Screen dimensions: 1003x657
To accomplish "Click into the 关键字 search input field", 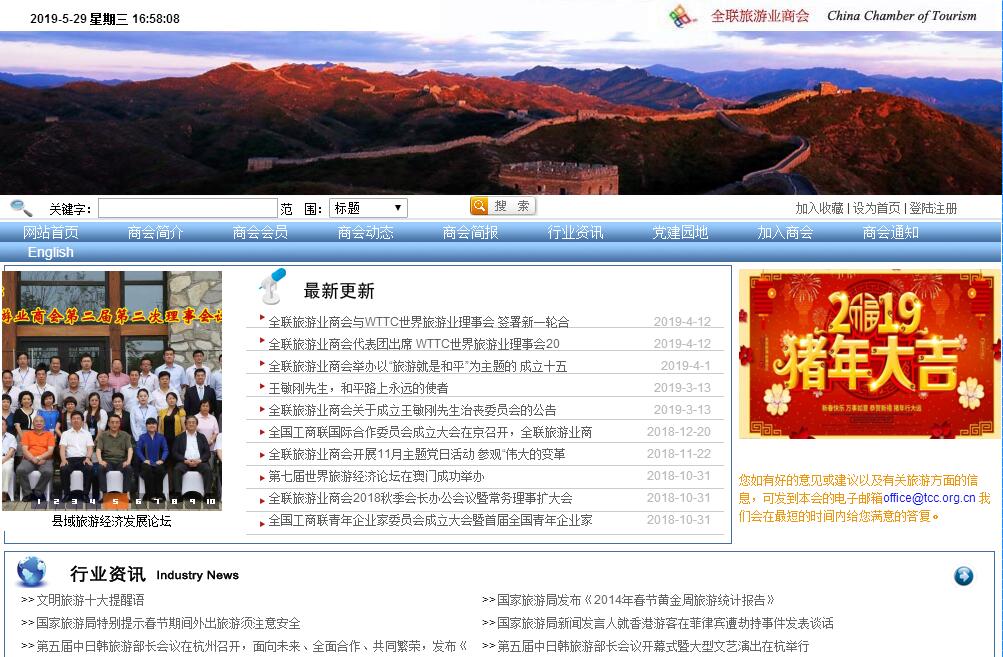I will coord(187,208).
